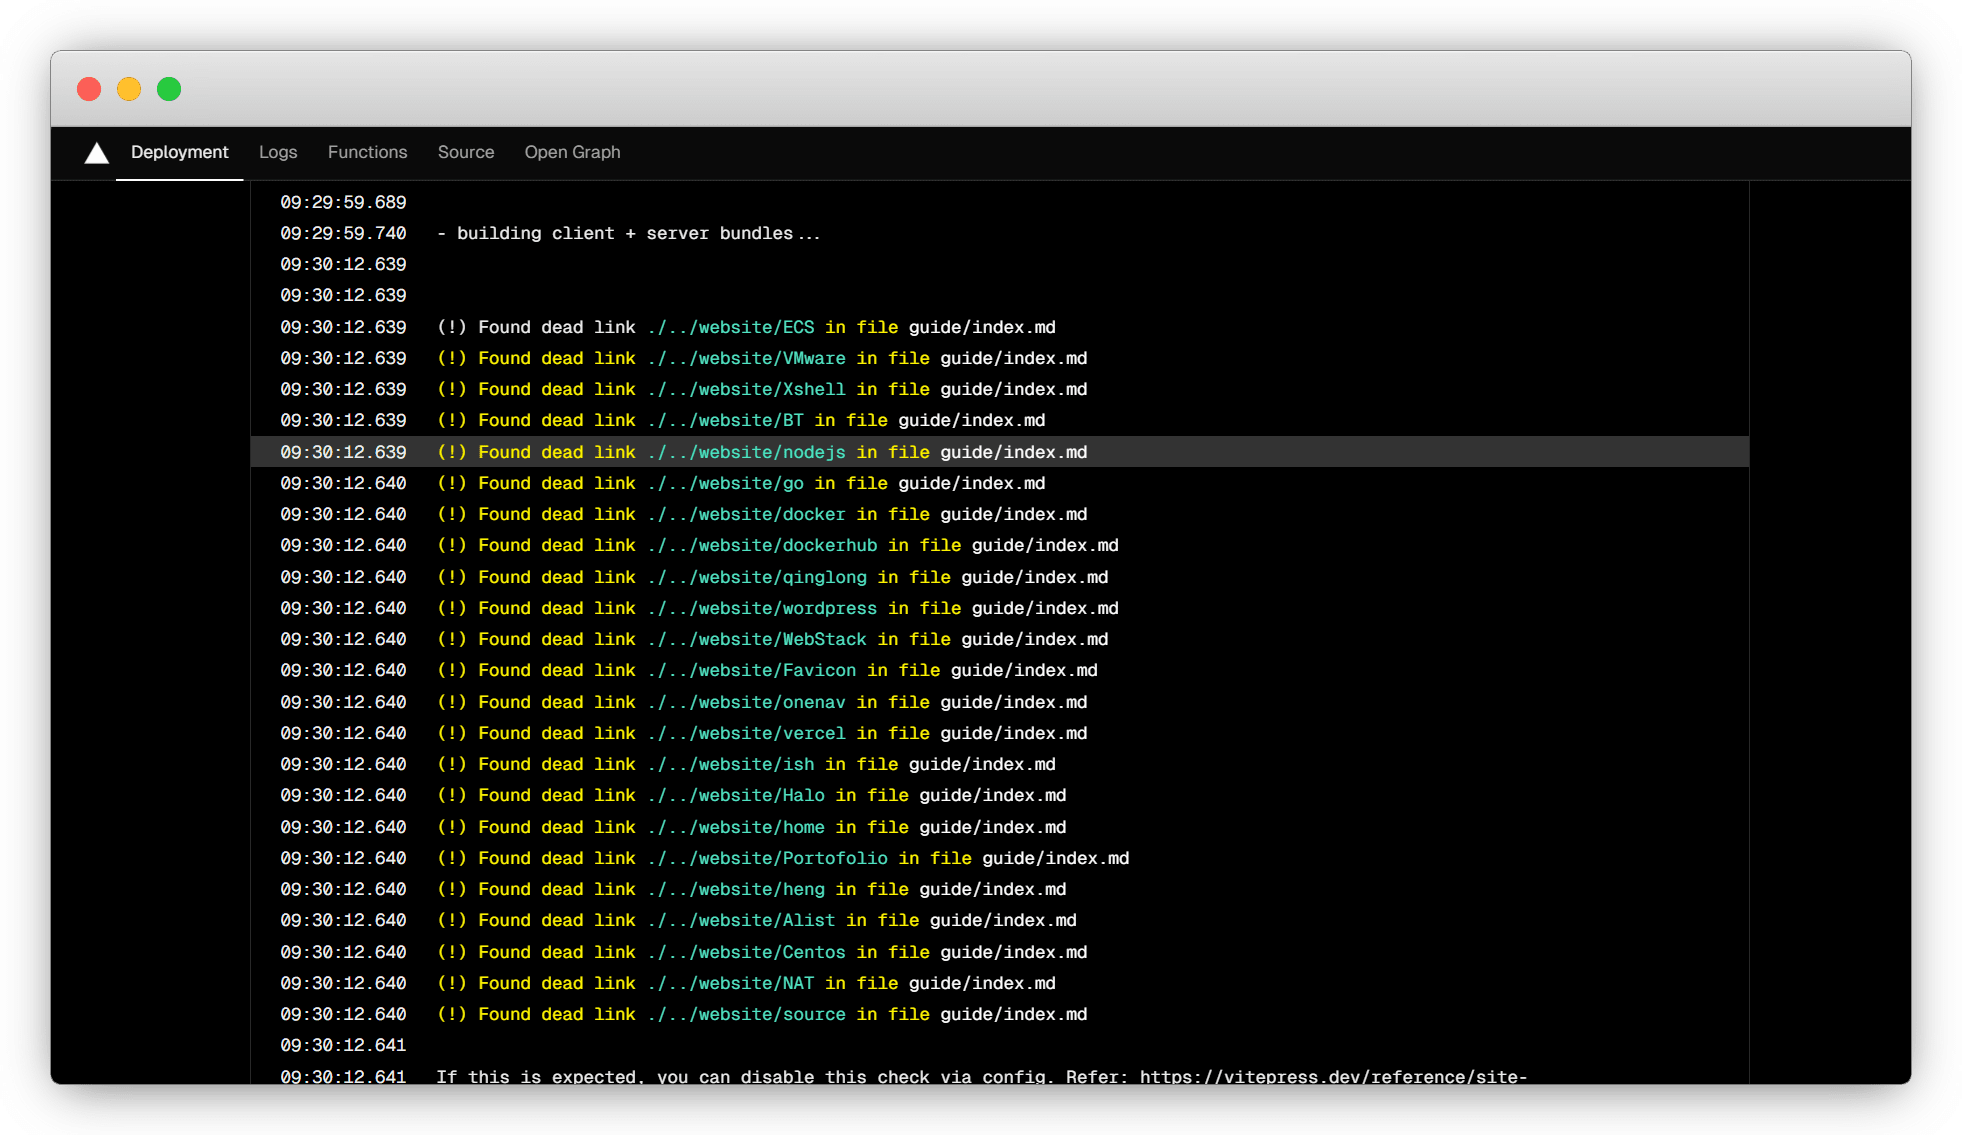Go to the Open Graph tab
1962x1135 pixels.
tap(572, 152)
